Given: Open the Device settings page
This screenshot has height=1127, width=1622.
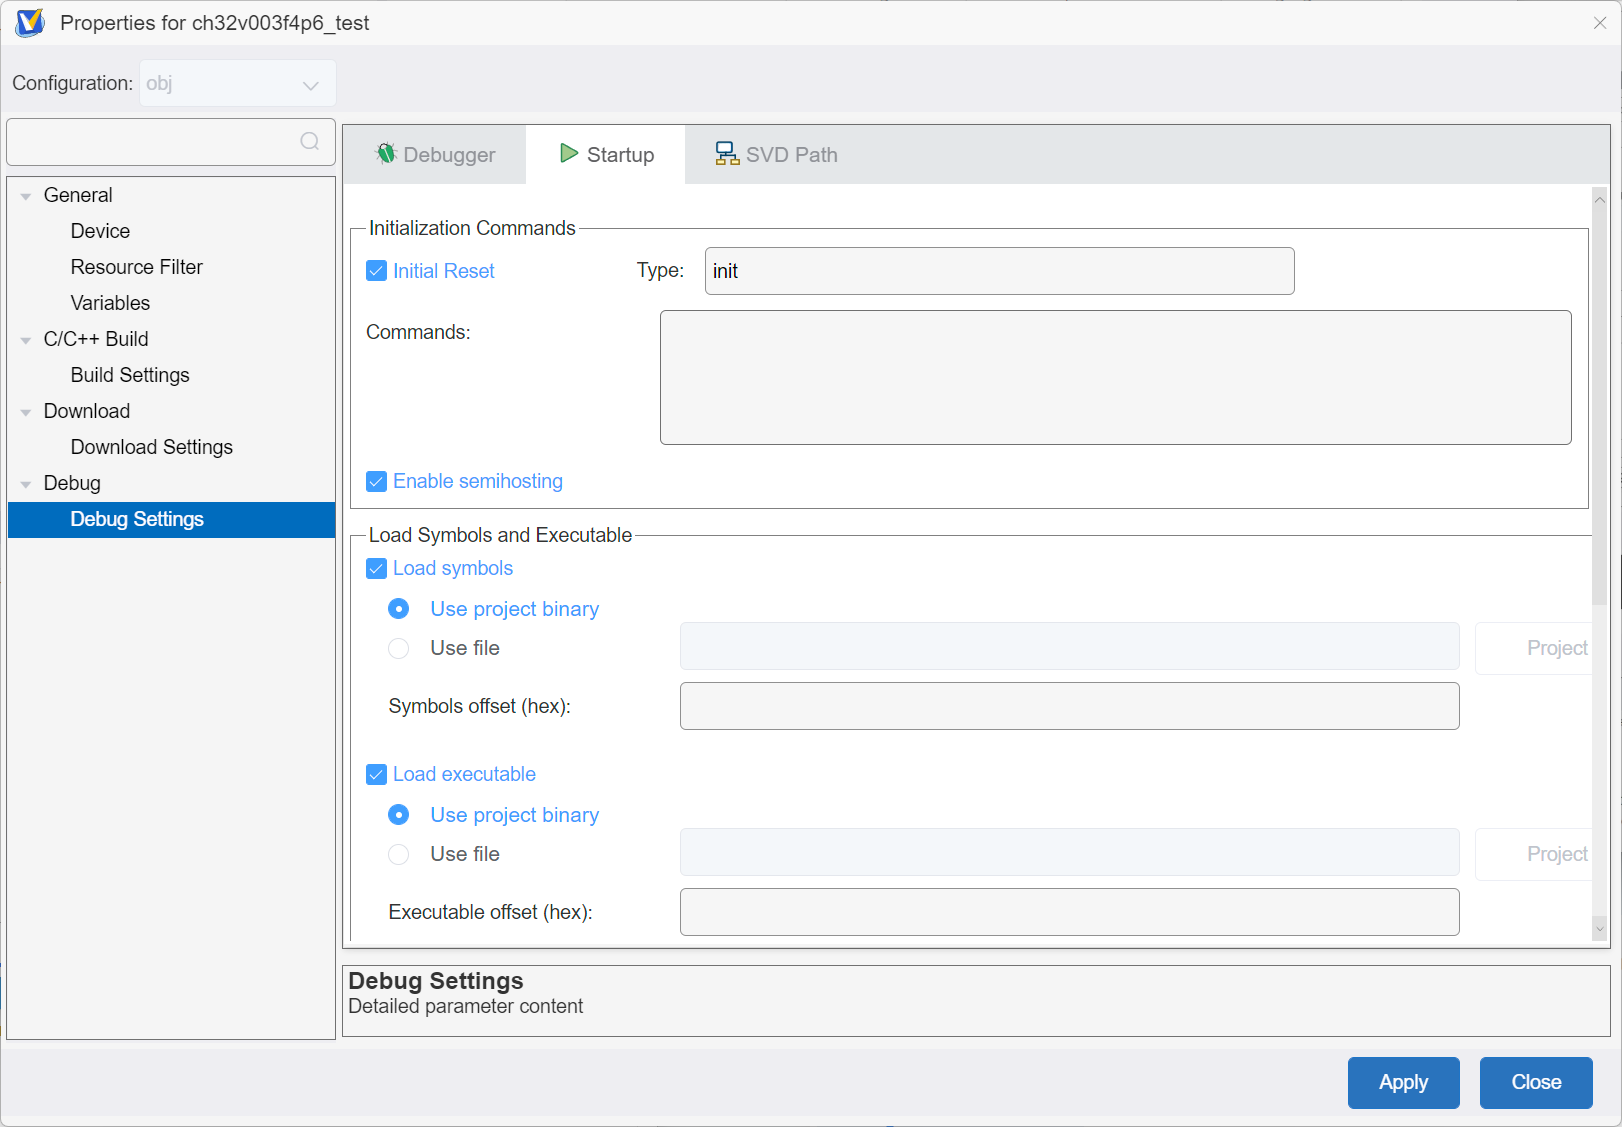Looking at the screenshot, I should point(100,231).
